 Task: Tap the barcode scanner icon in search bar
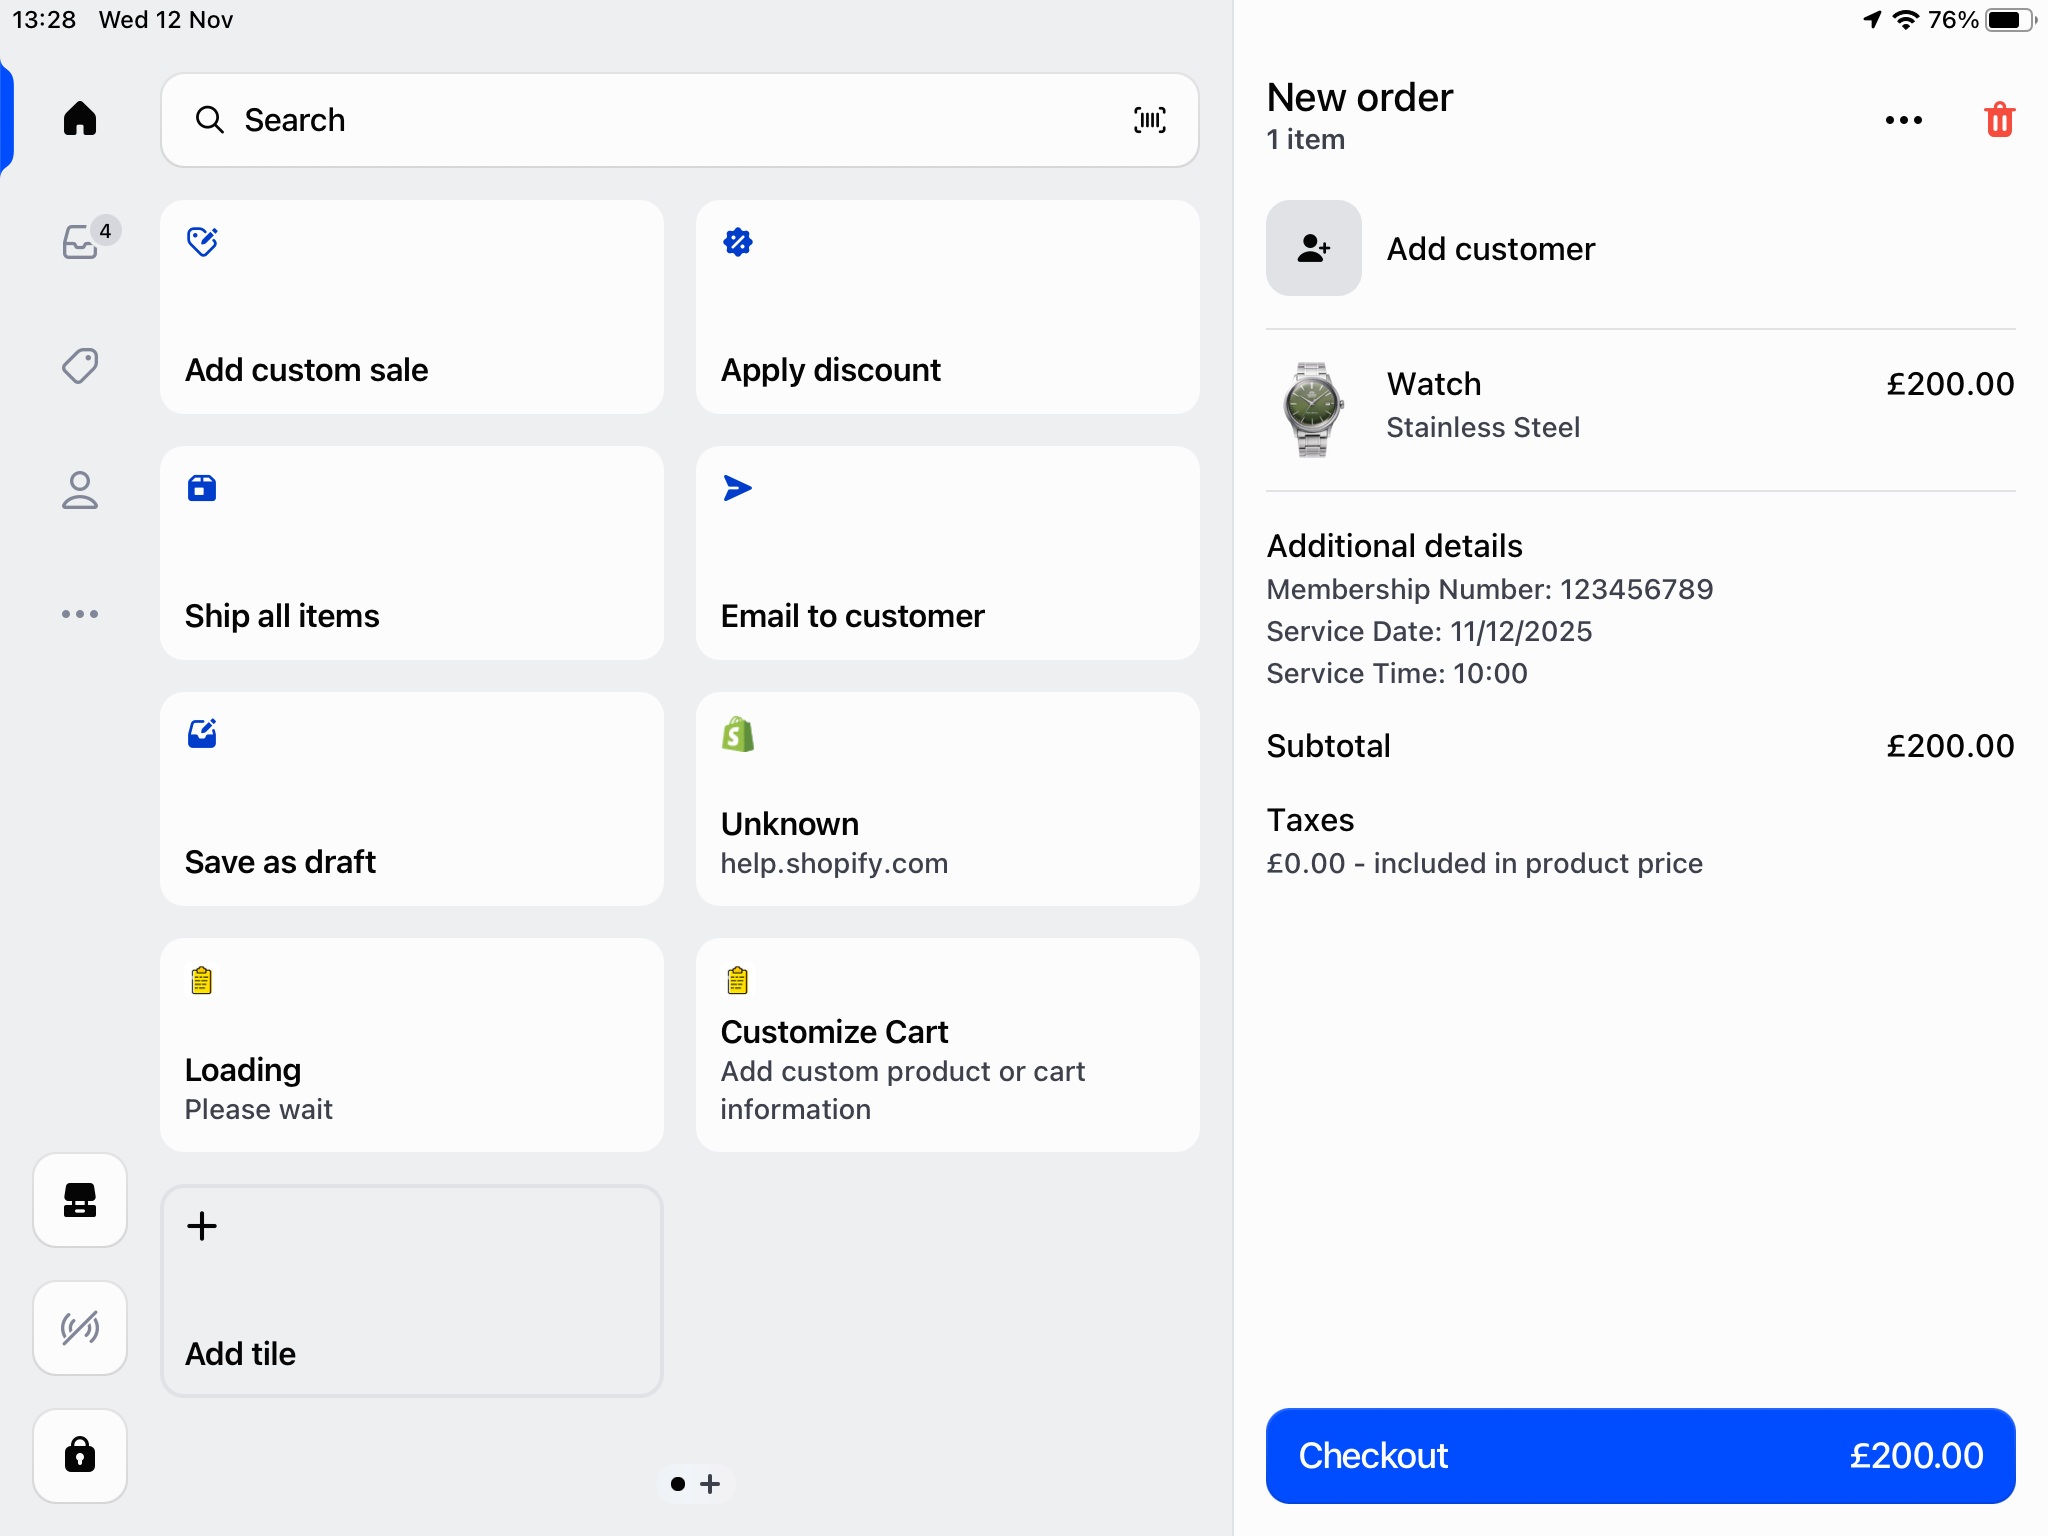(1148, 119)
